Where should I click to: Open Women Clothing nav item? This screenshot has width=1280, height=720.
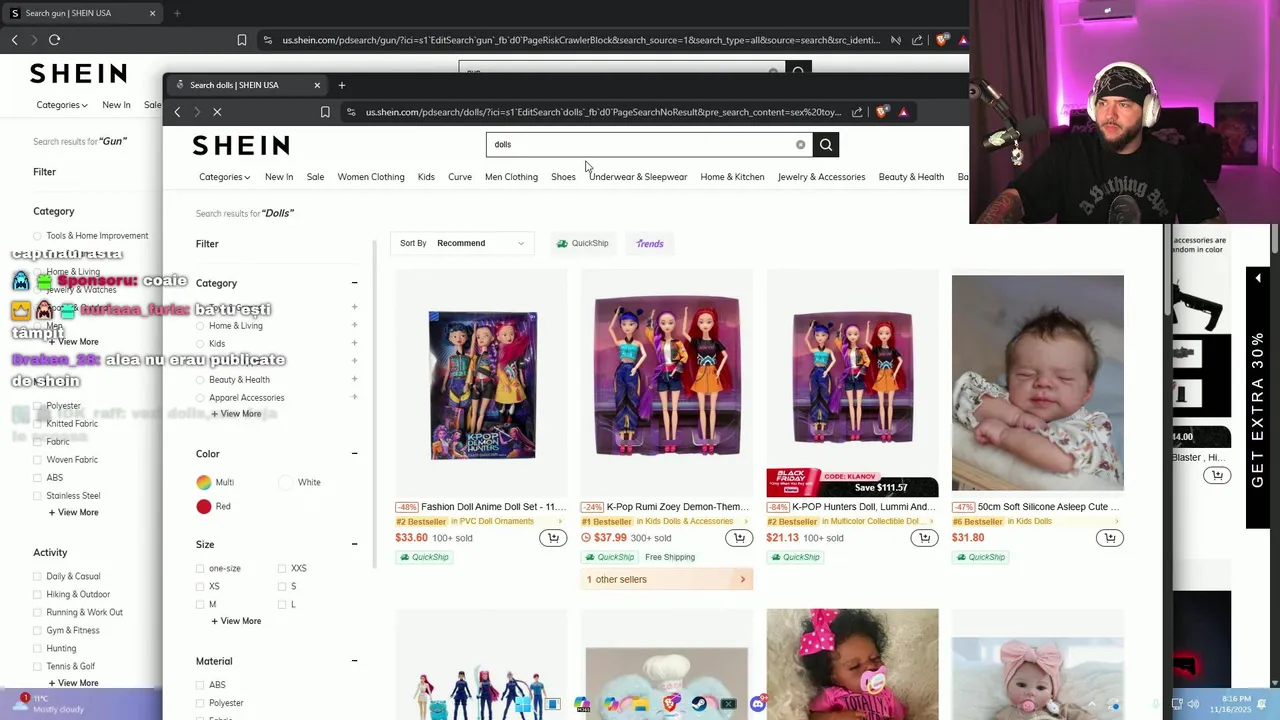pos(371,177)
